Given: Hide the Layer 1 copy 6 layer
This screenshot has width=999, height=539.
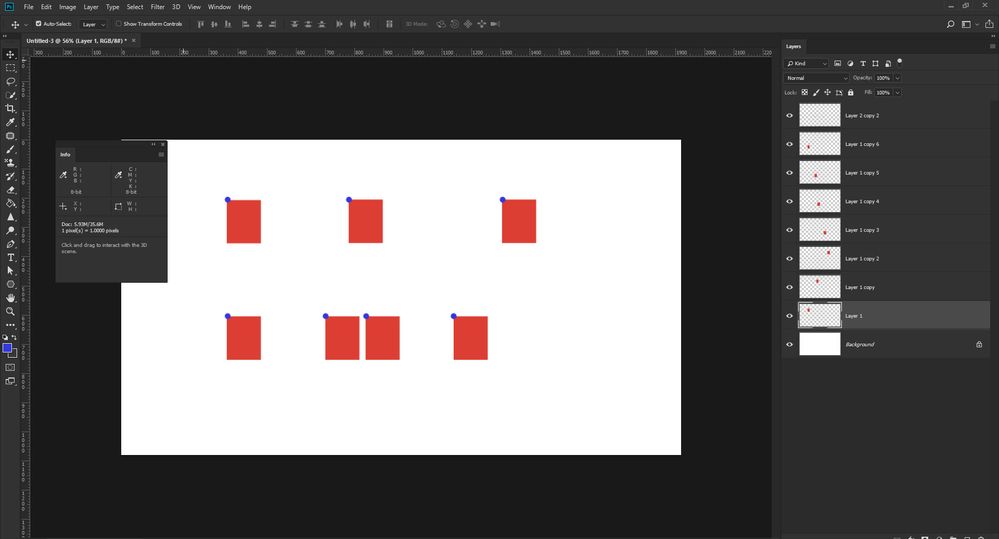Looking at the screenshot, I should coord(789,145).
